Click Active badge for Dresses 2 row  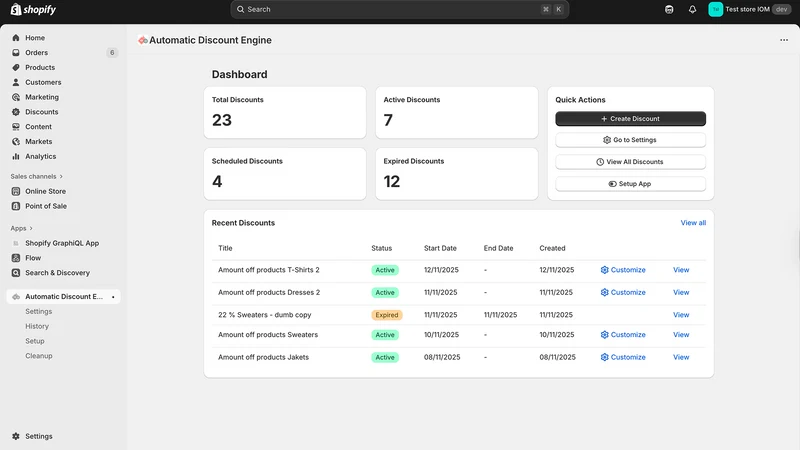point(385,292)
